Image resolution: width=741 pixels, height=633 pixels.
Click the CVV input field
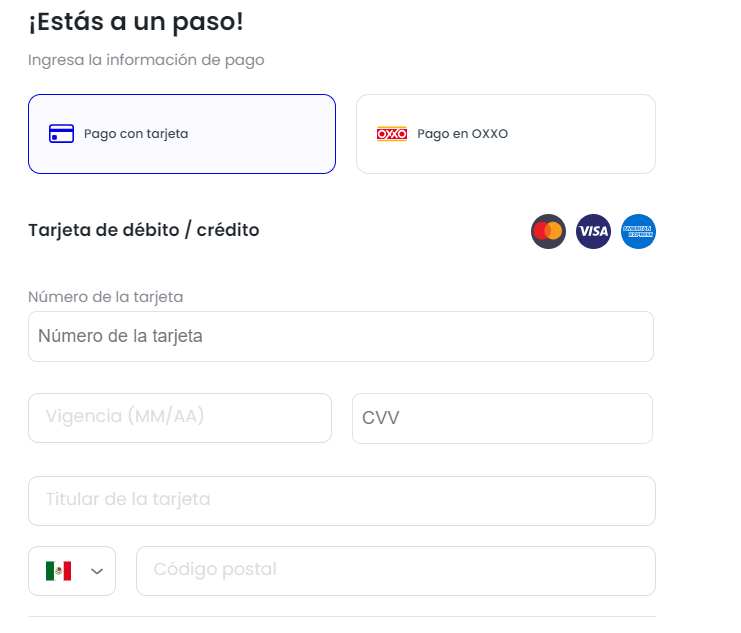pos(502,418)
